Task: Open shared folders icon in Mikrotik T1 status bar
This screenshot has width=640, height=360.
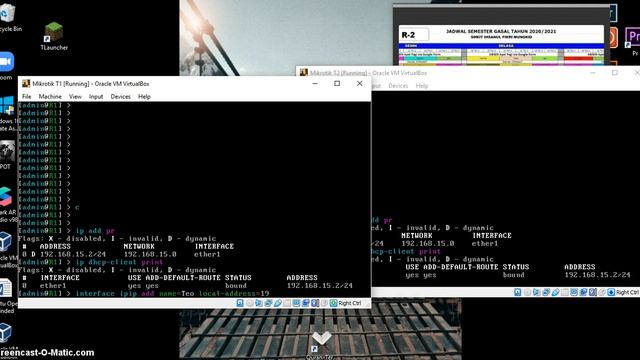Action: tap(287, 303)
